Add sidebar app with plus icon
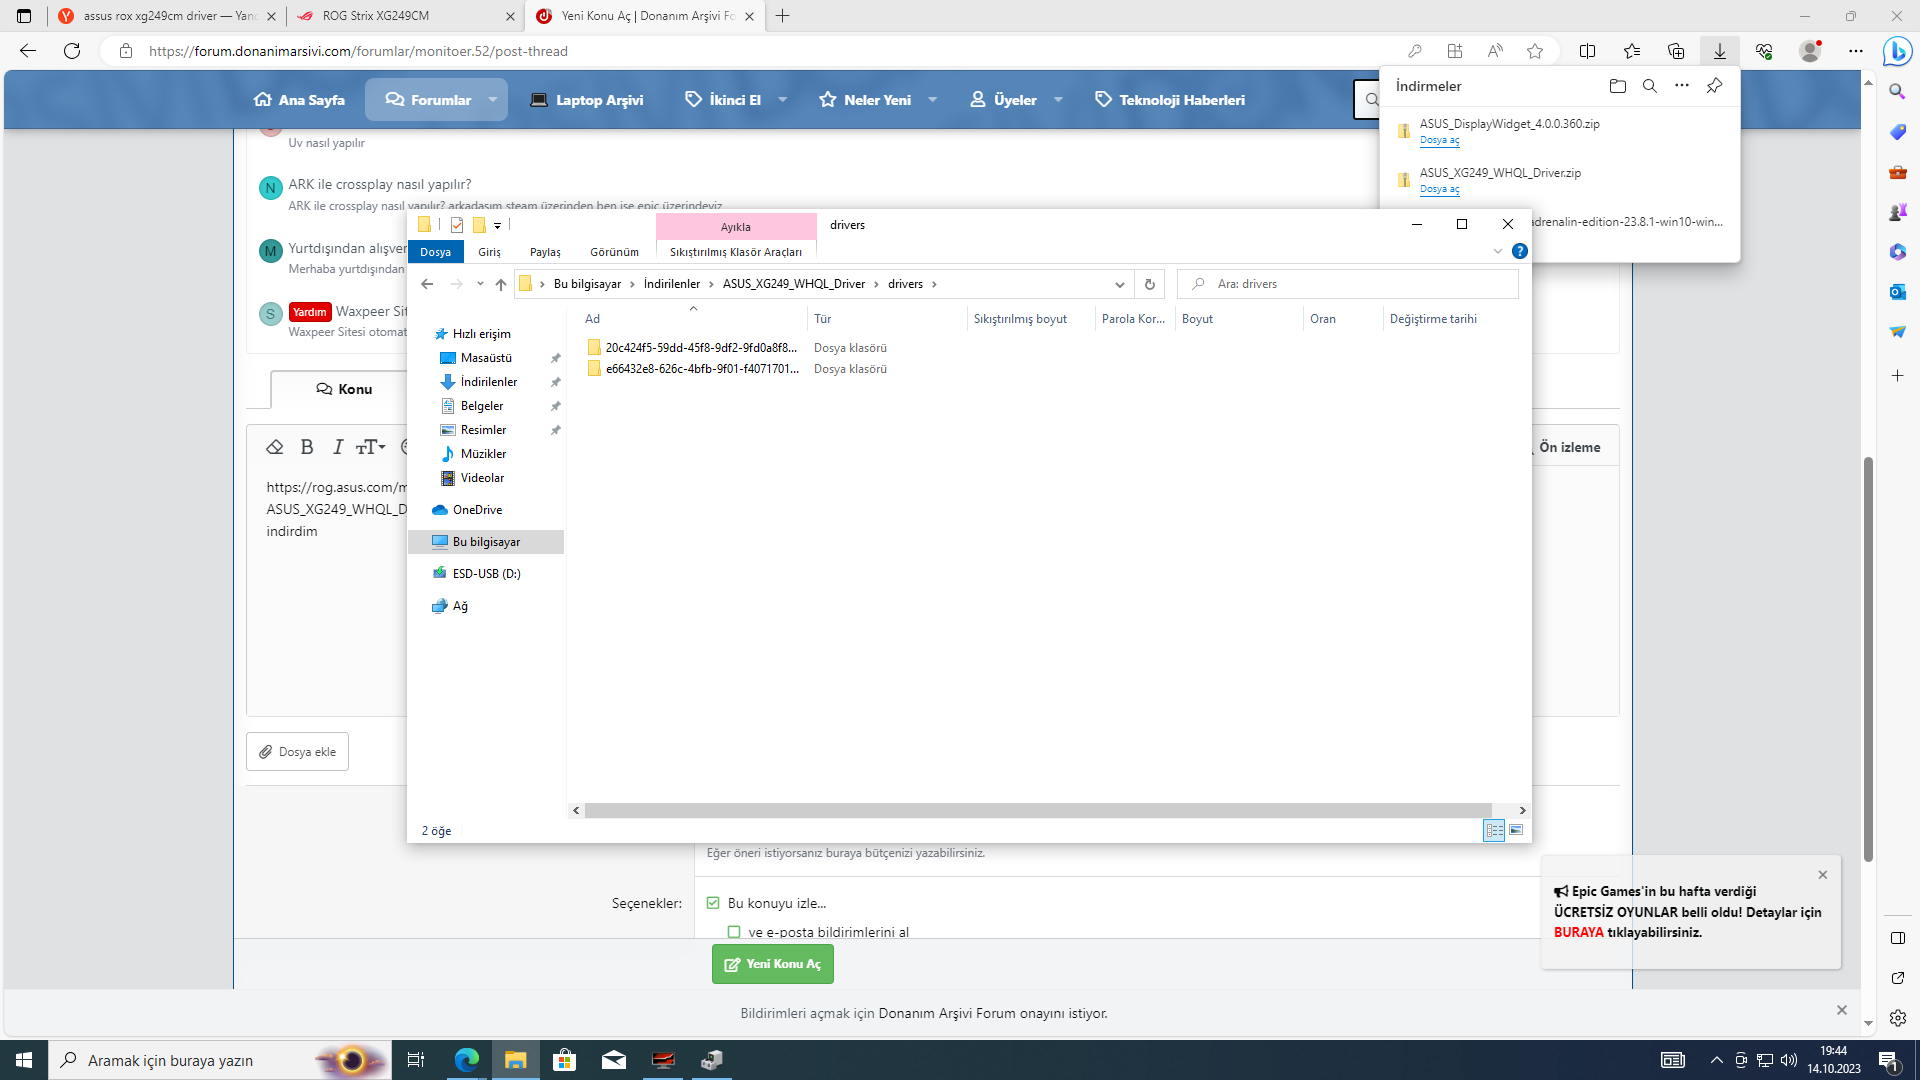Screen dimensions: 1920x1080 click(1897, 376)
